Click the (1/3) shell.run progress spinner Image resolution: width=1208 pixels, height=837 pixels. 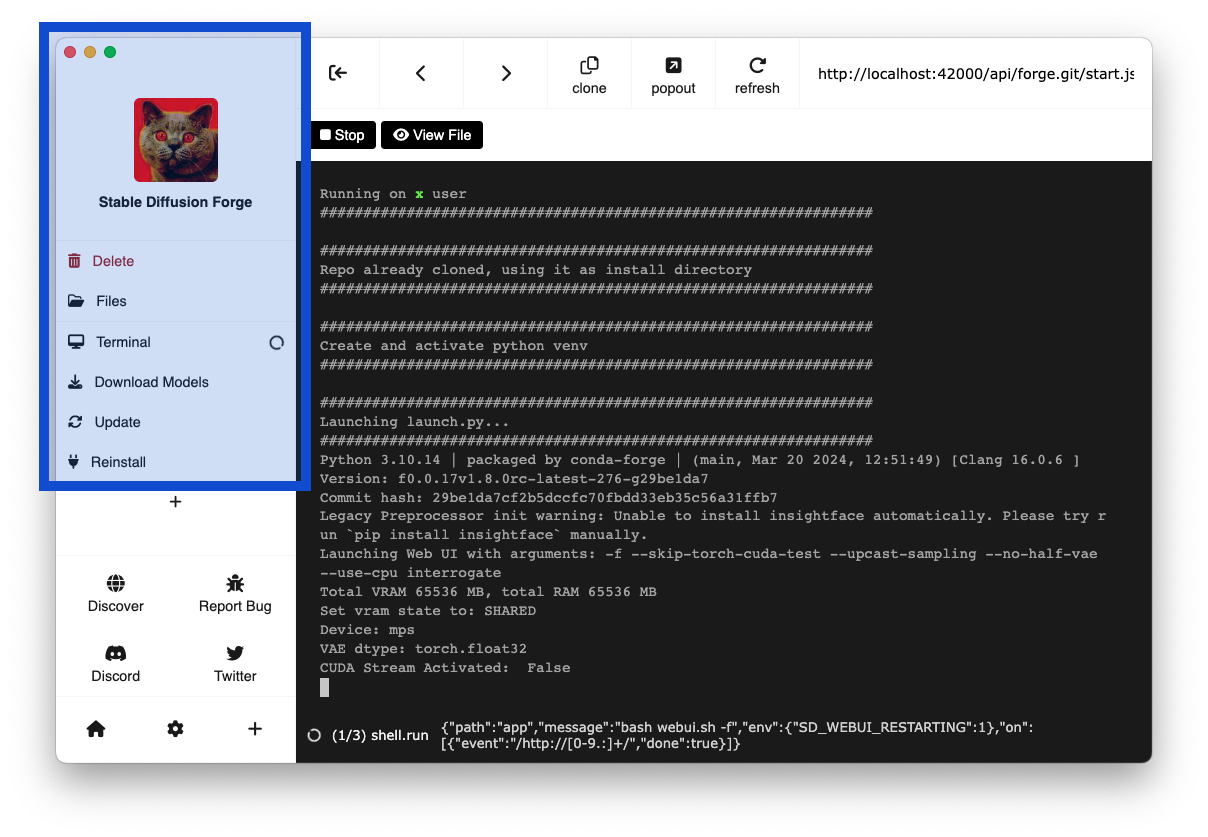click(x=313, y=734)
